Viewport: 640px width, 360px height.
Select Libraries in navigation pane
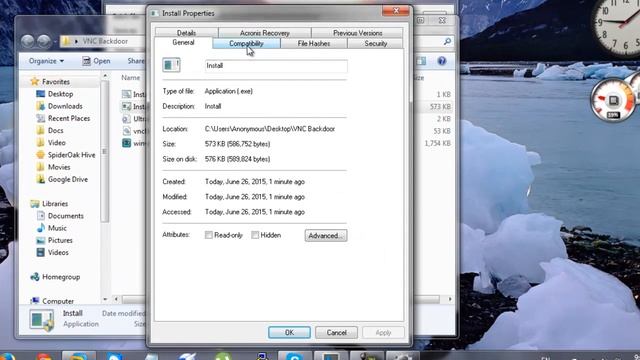click(55, 204)
